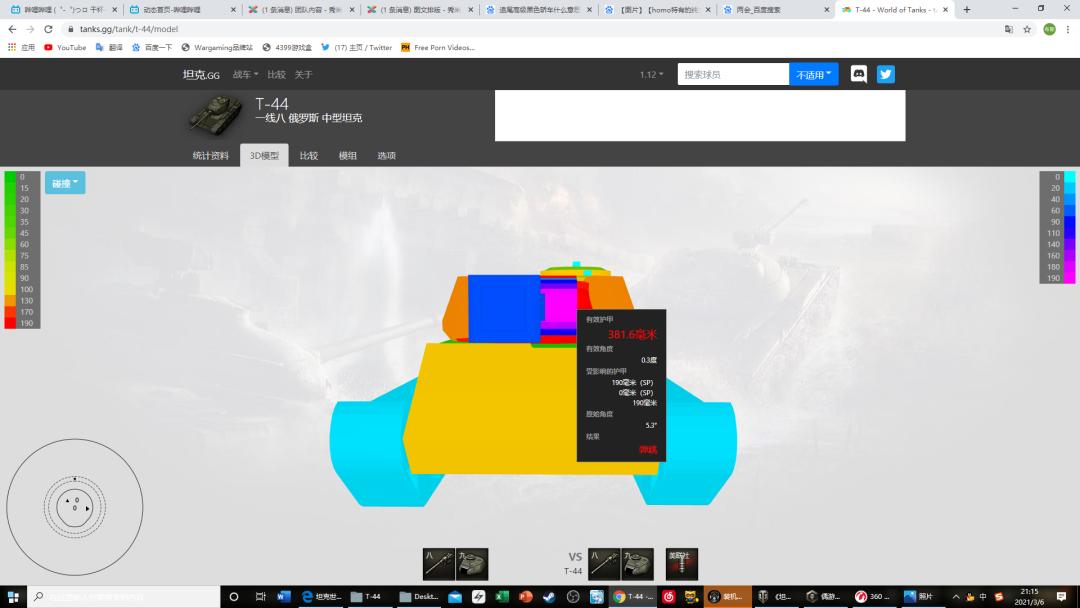Open the action center notification icon
The image size is (1080, 608).
[x=1061, y=596]
